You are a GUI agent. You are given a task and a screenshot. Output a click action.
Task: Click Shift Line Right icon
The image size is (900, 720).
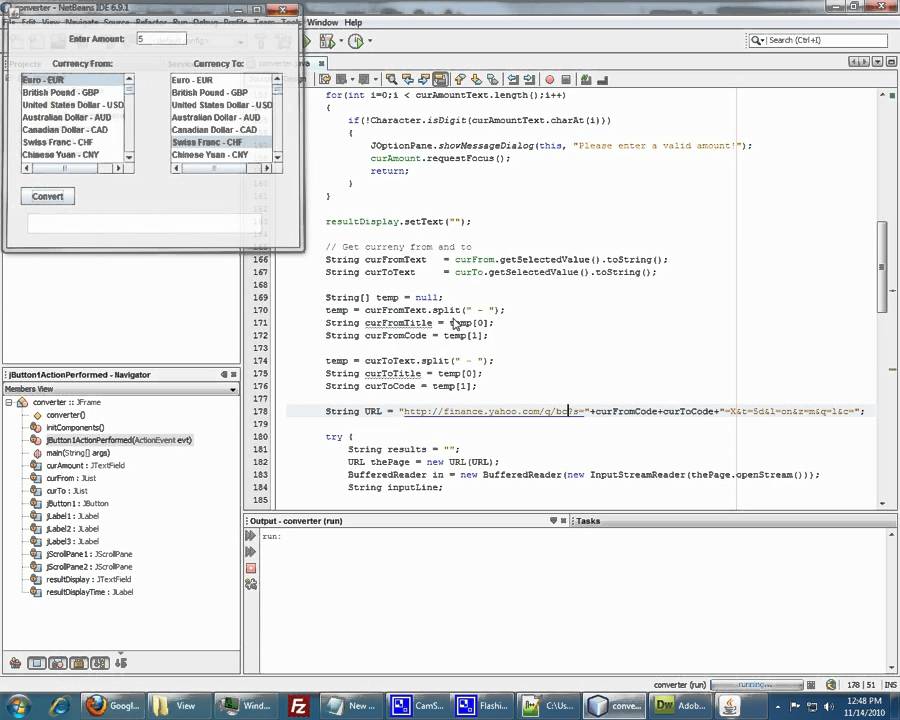(529, 79)
